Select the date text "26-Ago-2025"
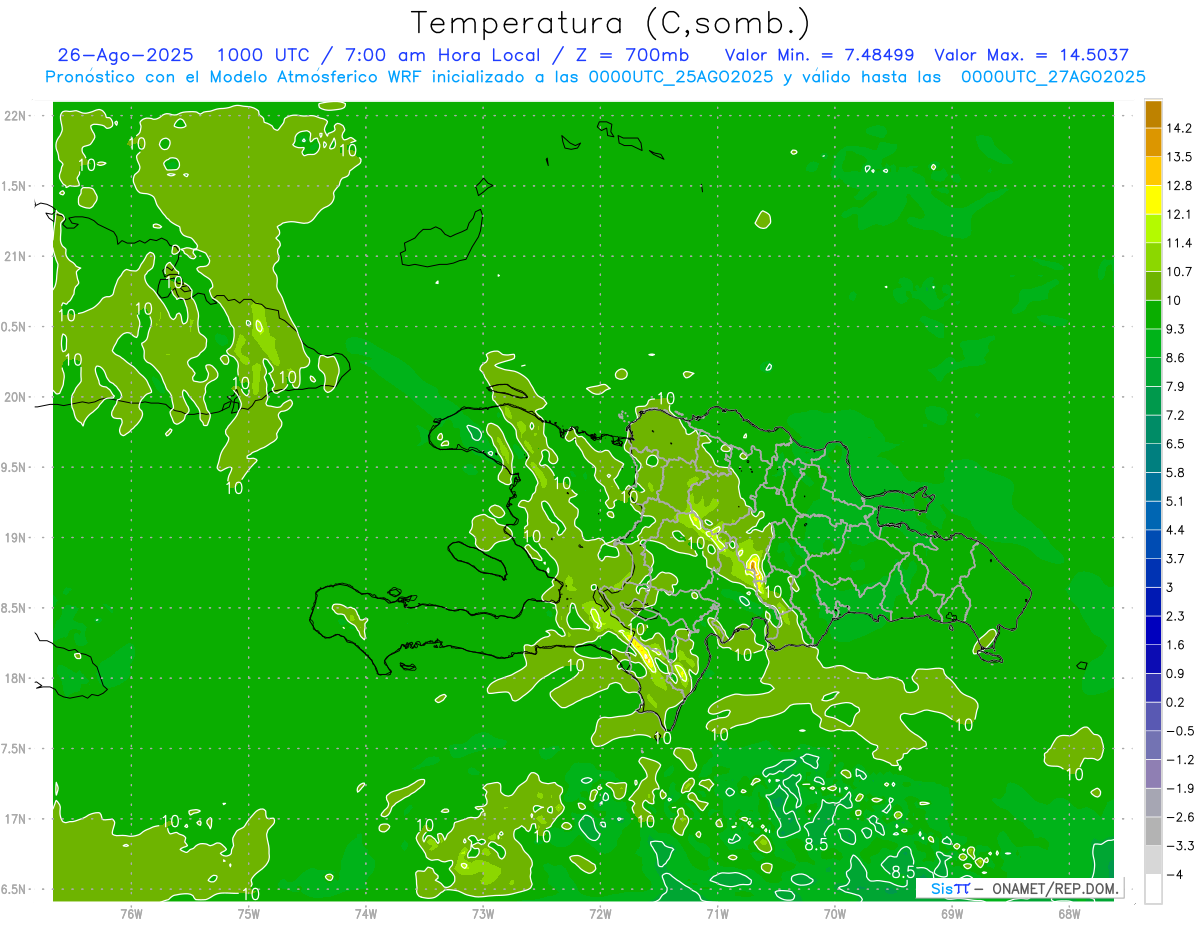Screen dimensions: 1200x927 coord(125,55)
